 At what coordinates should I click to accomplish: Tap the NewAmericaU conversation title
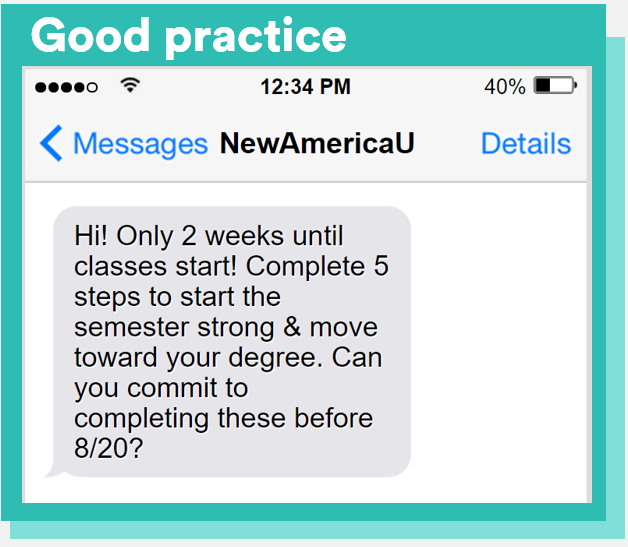click(317, 144)
